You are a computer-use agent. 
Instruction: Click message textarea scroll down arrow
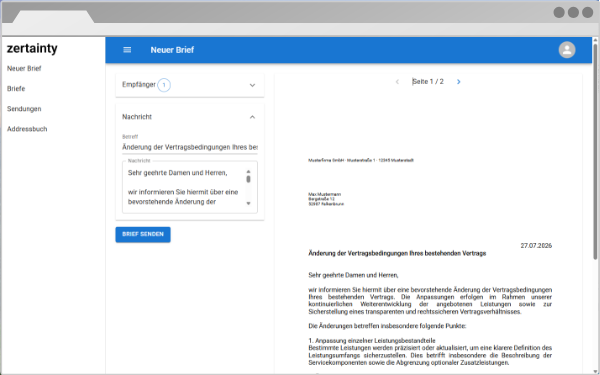tap(248, 203)
